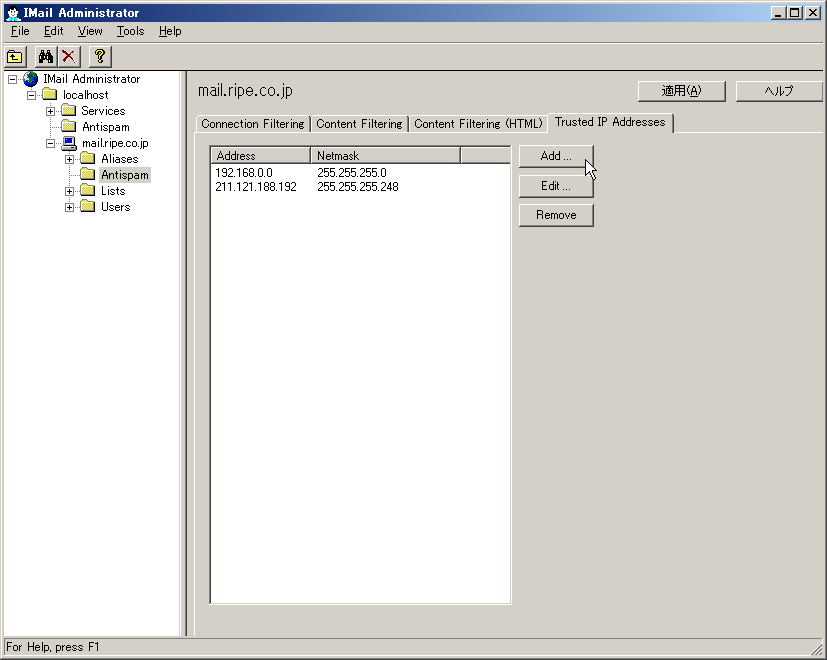Select the Services tree label
827x660 pixels.
click(x=103, y=111)
